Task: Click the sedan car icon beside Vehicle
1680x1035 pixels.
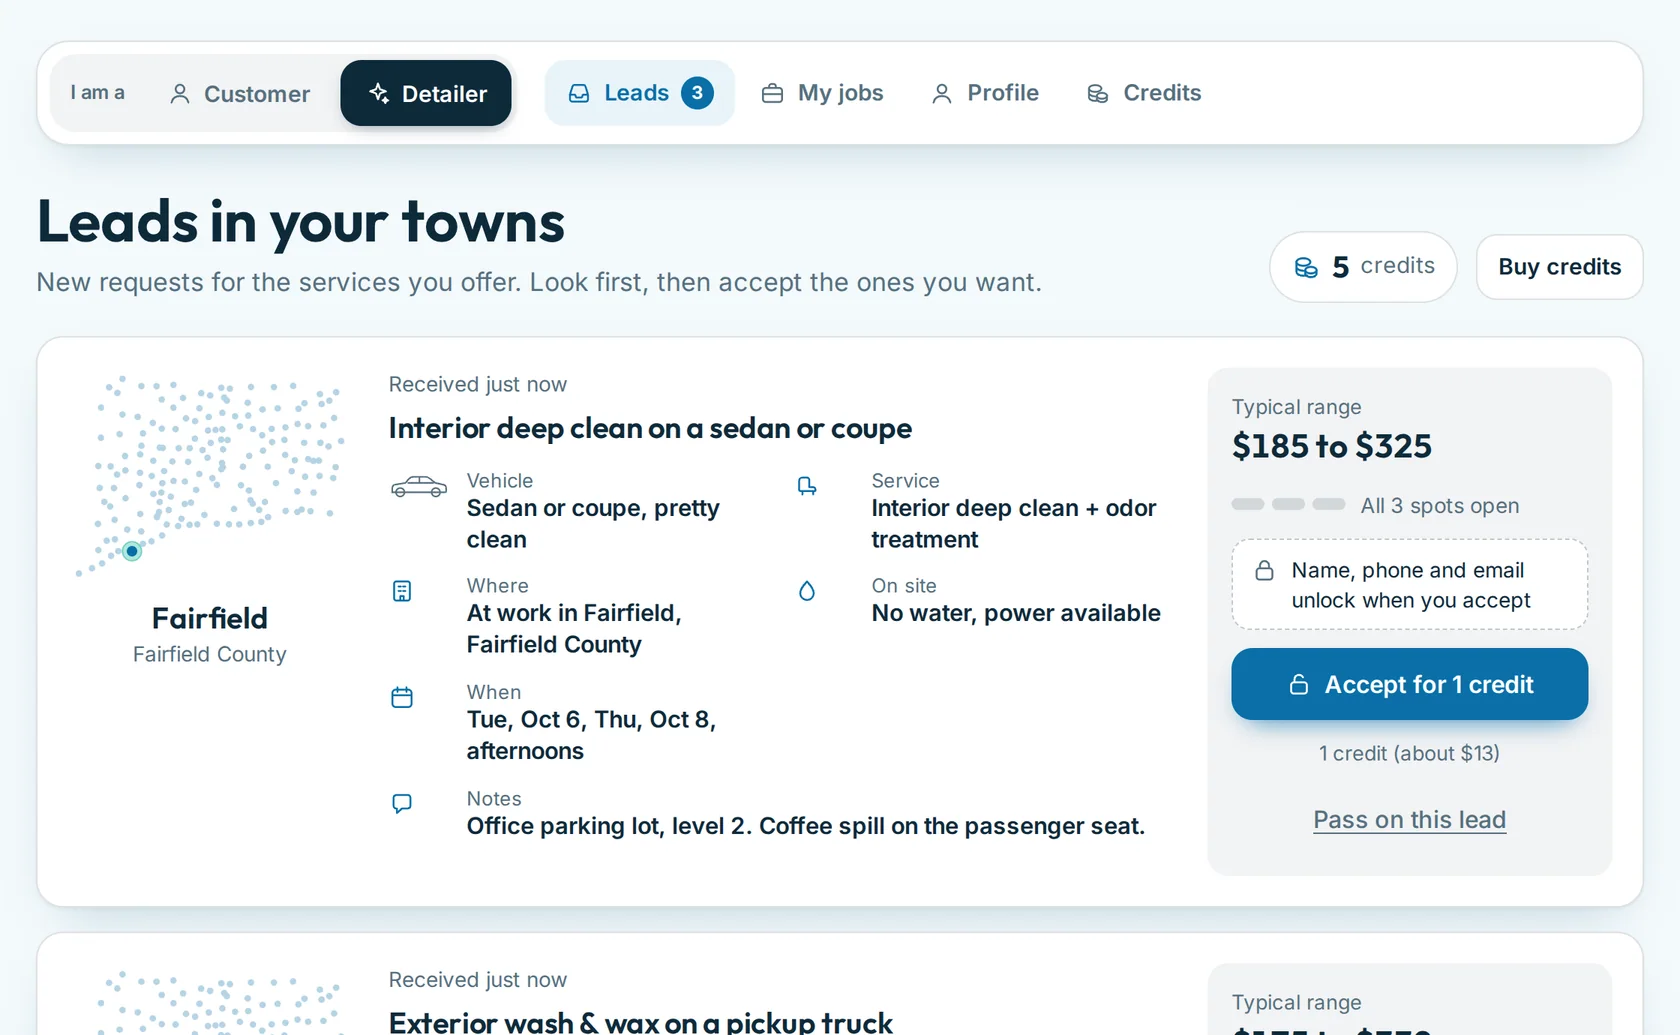Action: [419, 487]
